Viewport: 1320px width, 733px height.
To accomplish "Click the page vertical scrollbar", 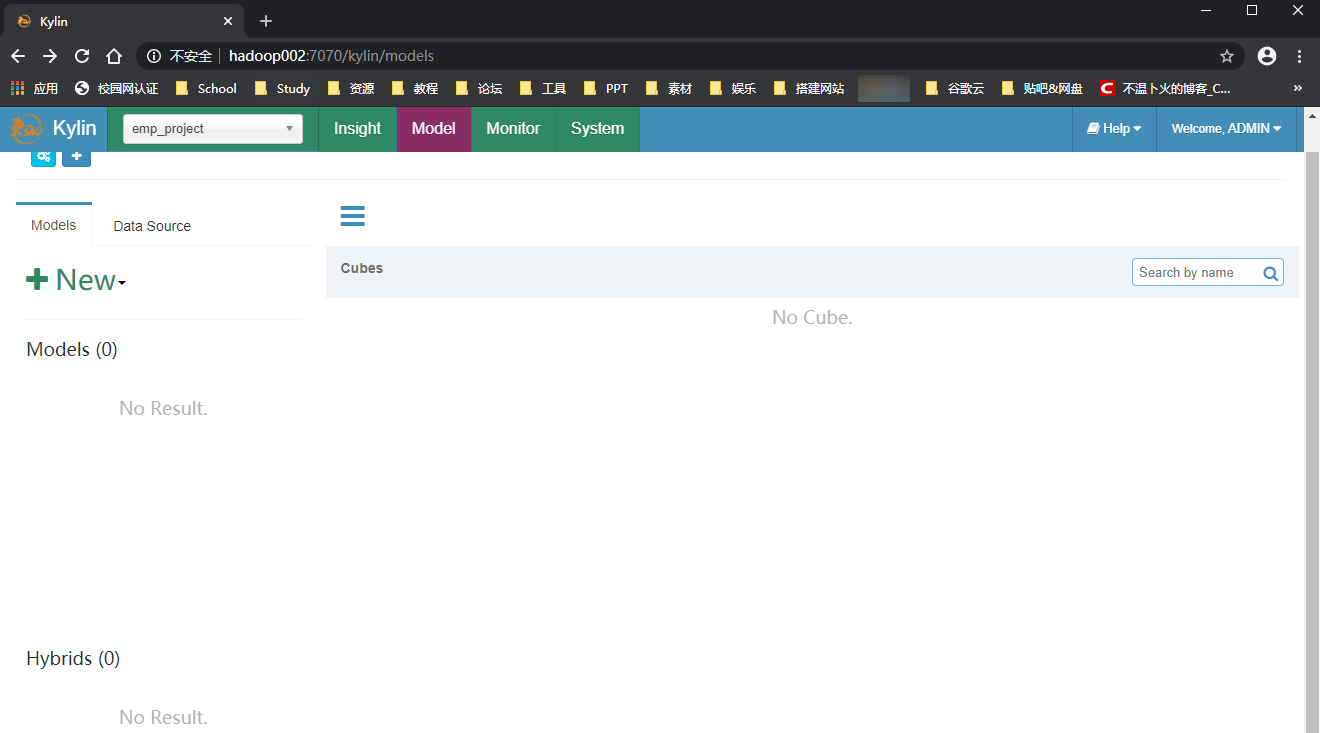I will pos(1312,440).
